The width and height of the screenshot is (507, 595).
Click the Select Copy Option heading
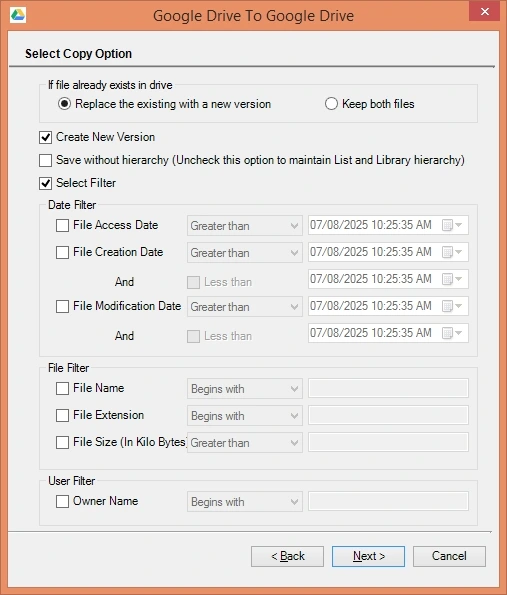pos(79,54)
